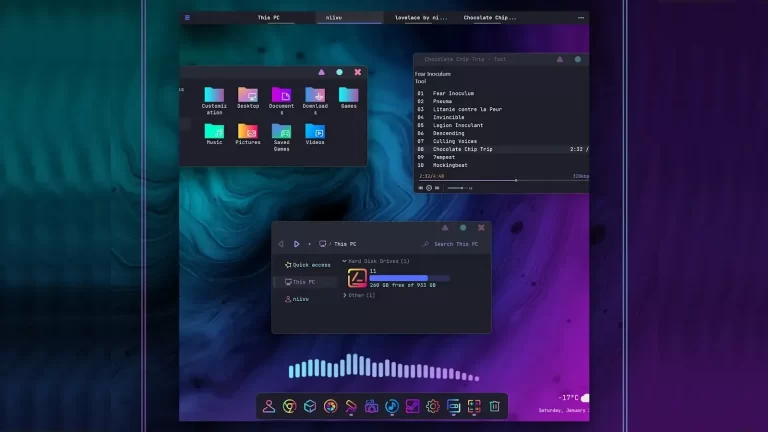Expand the Other (1) group

click(345, 296)
